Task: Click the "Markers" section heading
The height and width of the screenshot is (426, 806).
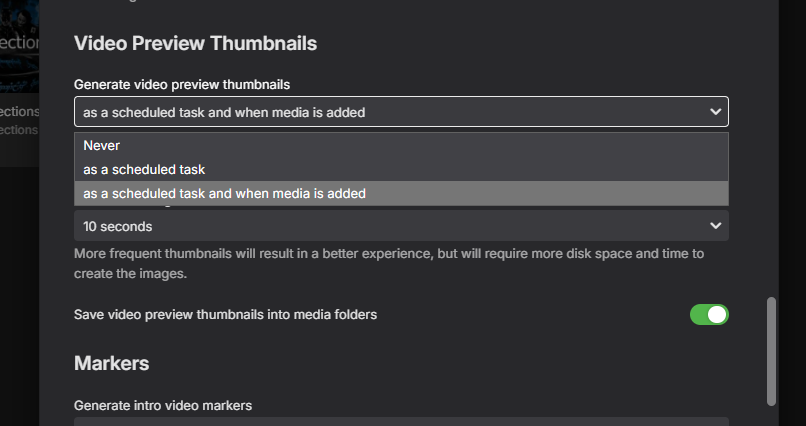Action: point(111,362)
